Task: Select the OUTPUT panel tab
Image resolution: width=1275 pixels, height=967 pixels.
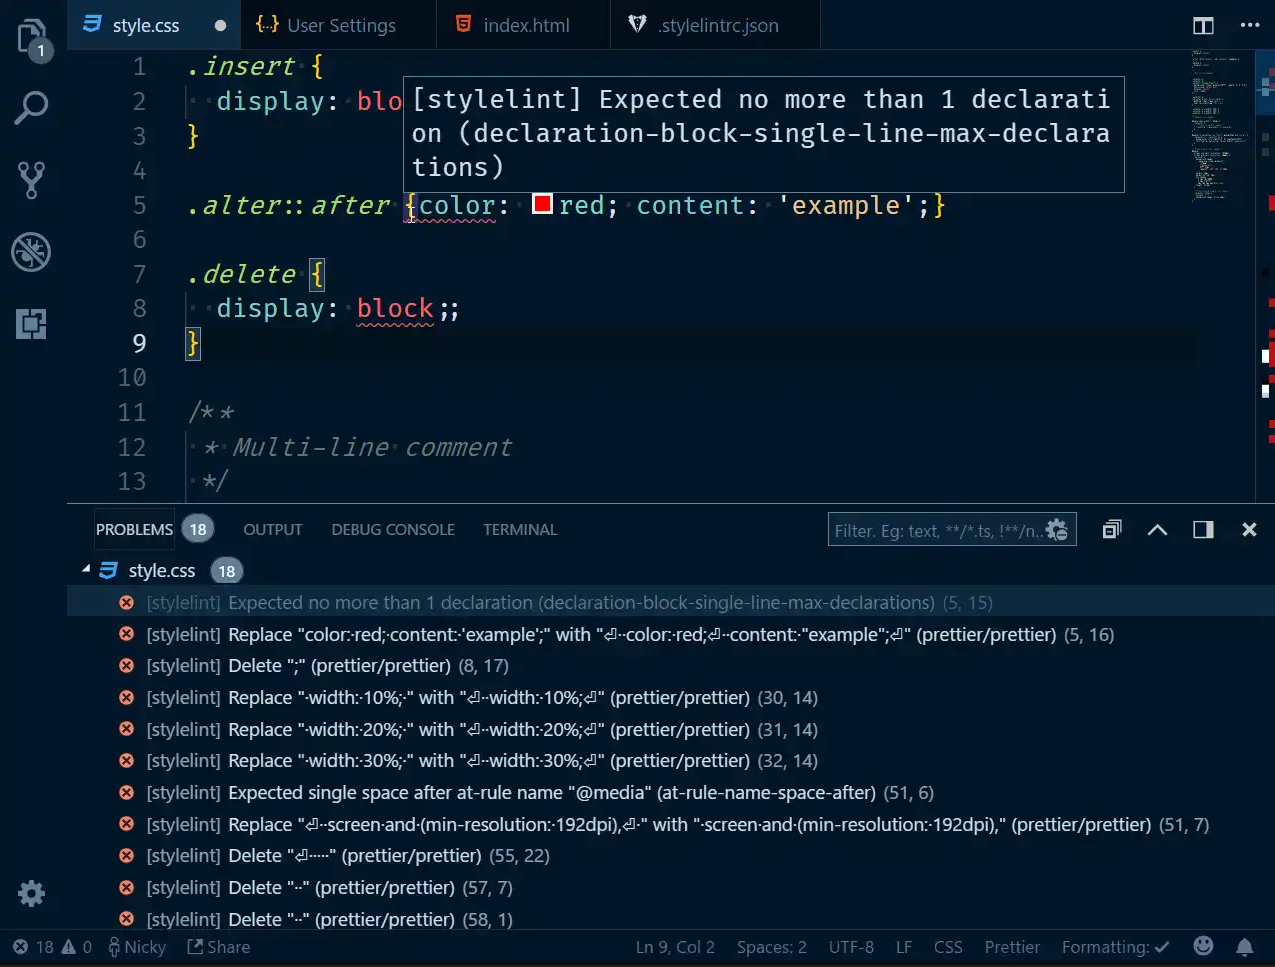Action: 272,530
